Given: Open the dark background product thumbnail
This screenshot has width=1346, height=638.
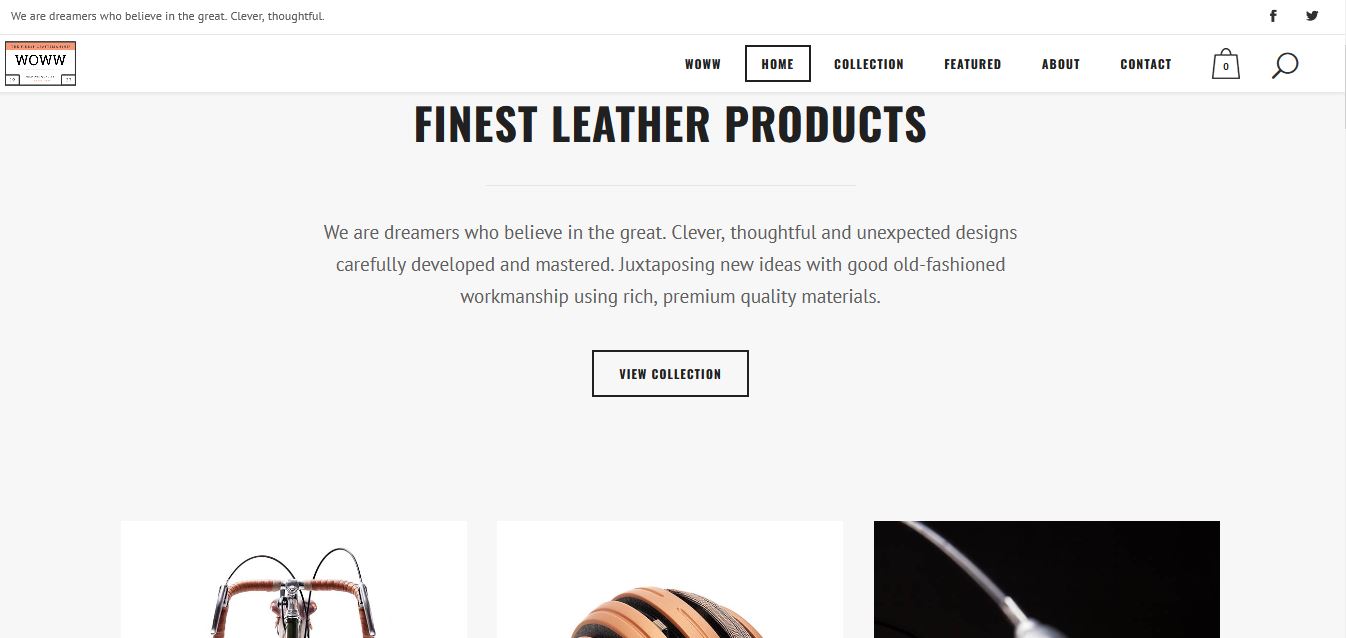Looking at the screenshot, I should (1047, 579).
